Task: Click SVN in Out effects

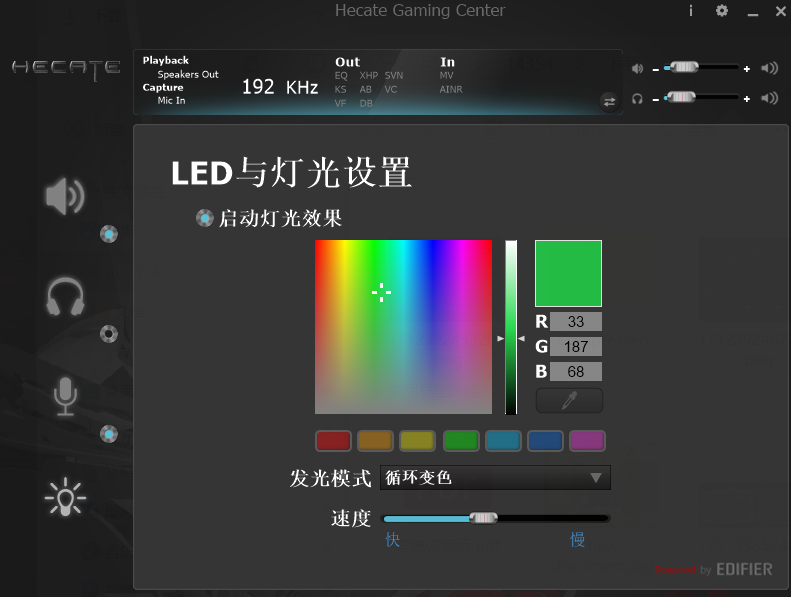Action: pyautogui.click(x=394, y=75)
